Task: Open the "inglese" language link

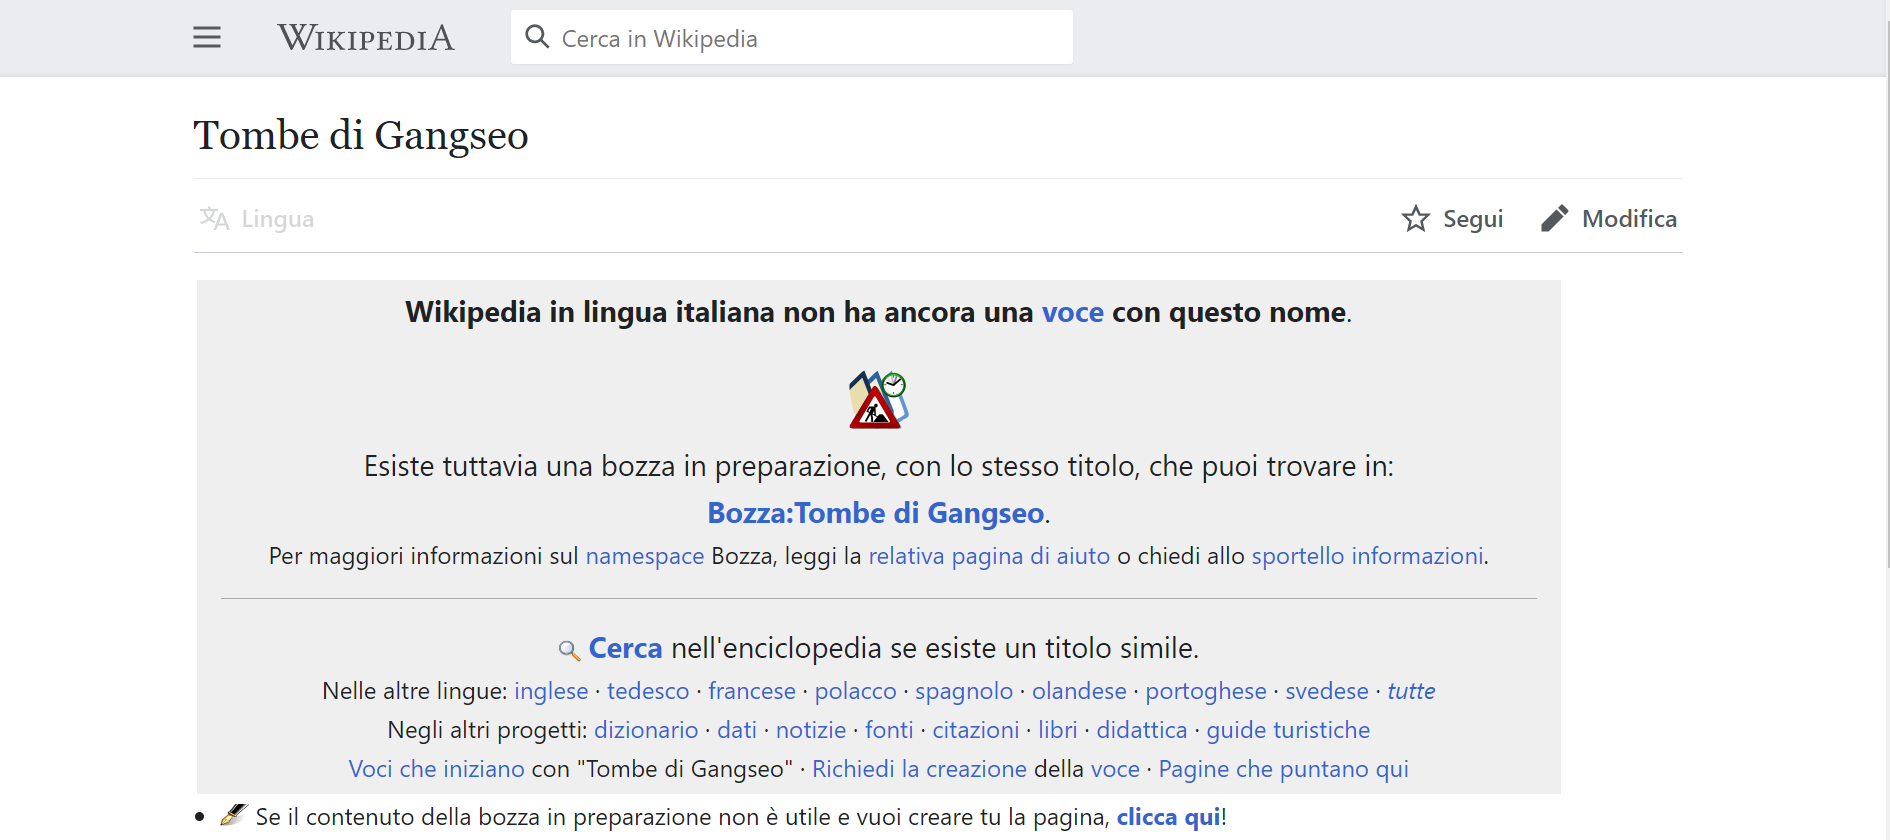Action: click(551, 691)
